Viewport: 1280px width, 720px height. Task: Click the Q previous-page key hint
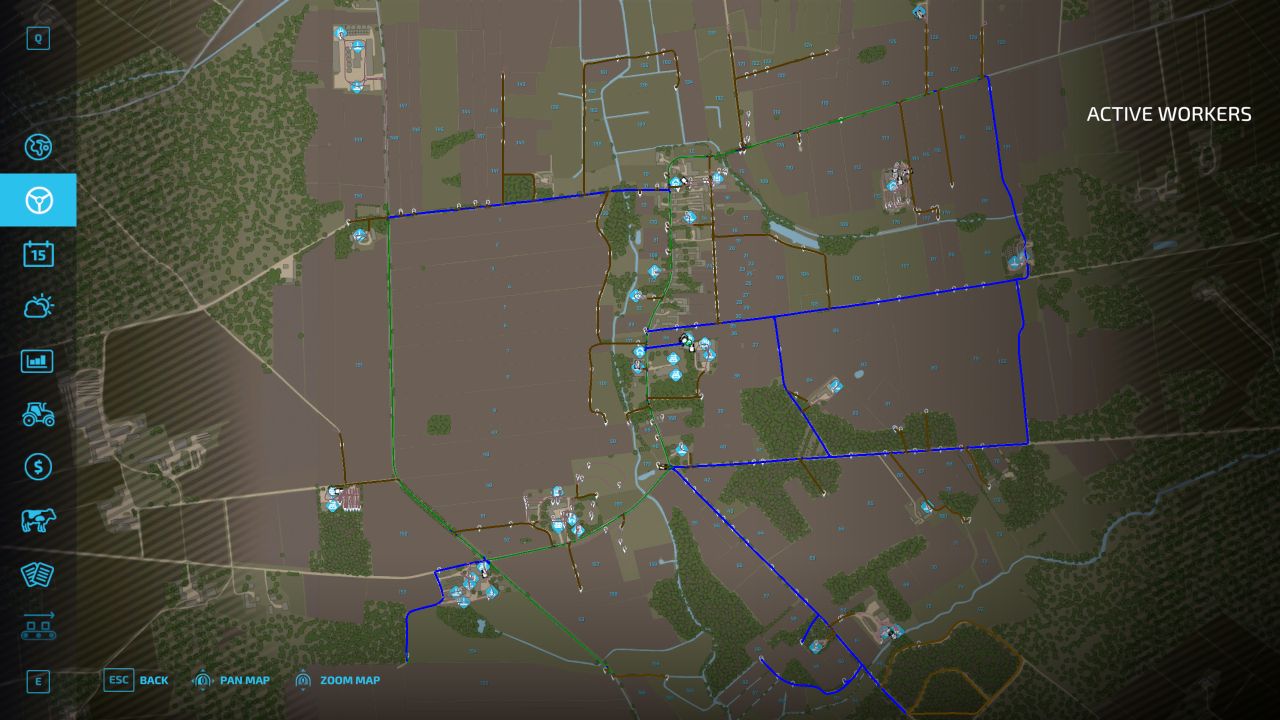coord(38,39)
